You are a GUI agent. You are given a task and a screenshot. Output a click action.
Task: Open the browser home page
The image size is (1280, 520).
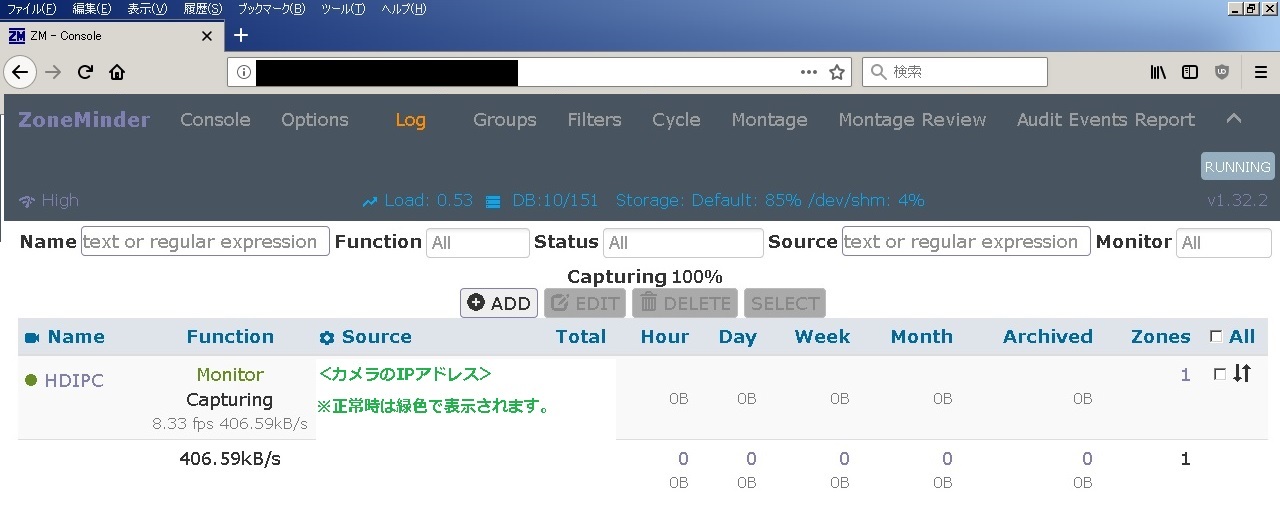click(117, 72)
